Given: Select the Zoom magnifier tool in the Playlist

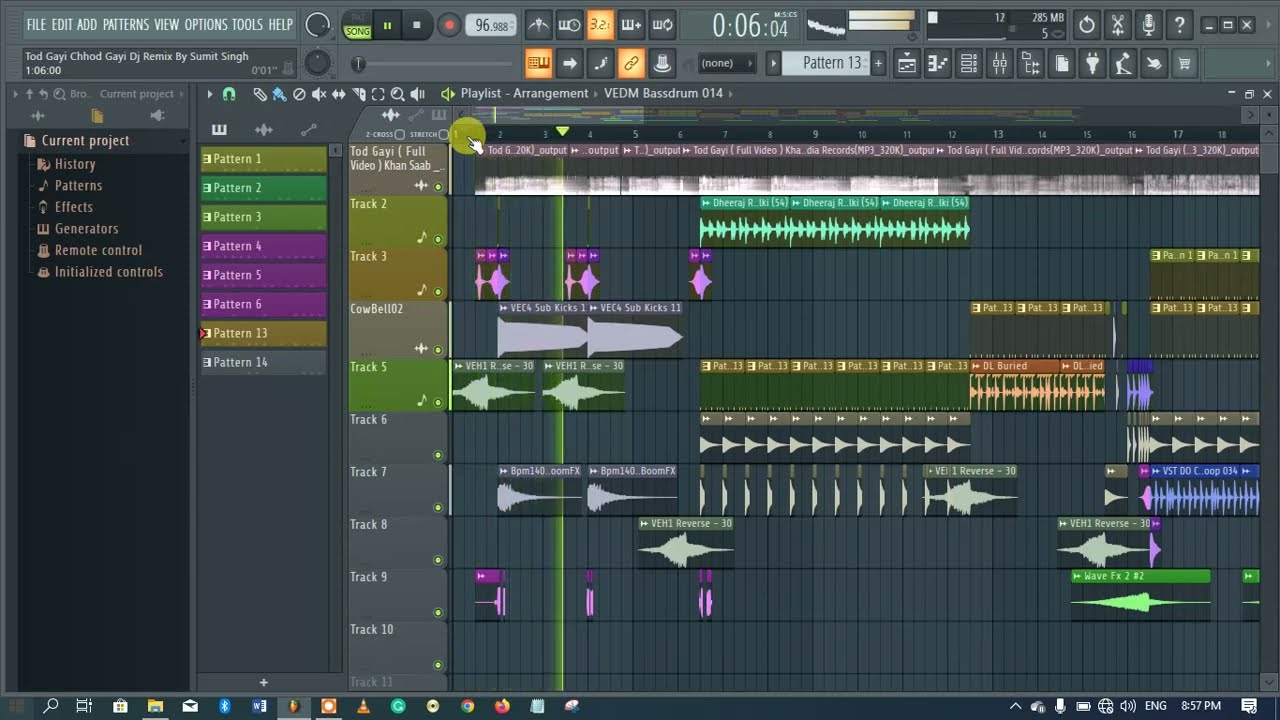Looking at the screenshot, I should (x=397, y=94).
